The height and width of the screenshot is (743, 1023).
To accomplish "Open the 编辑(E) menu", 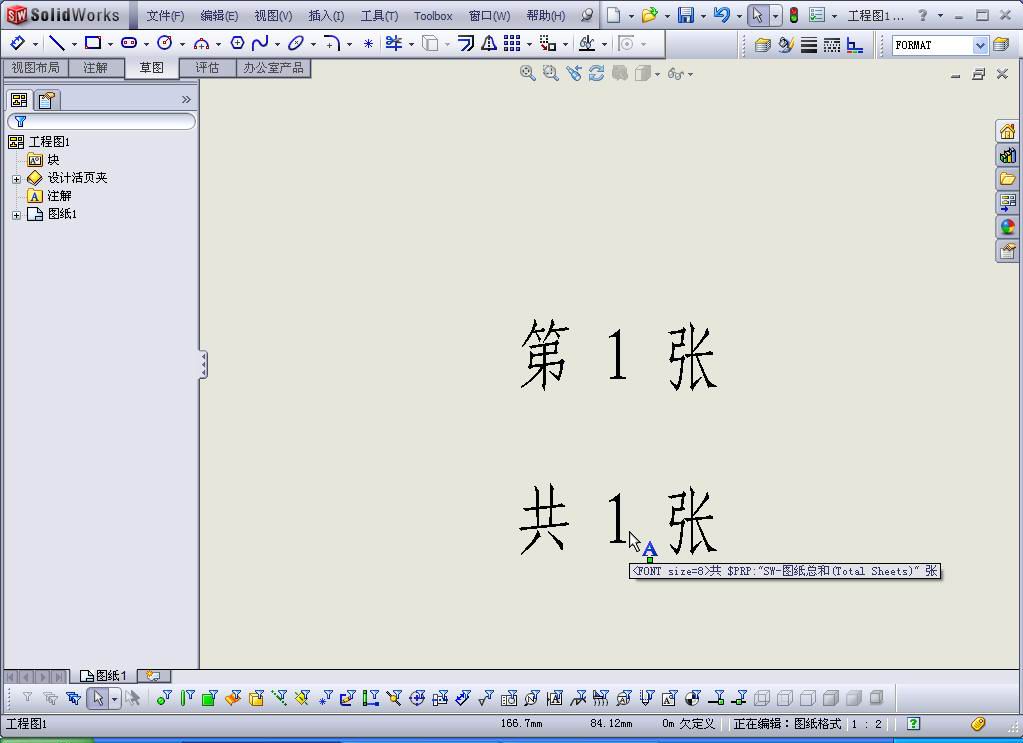I will pyautogui.click(x=219, y=16).
